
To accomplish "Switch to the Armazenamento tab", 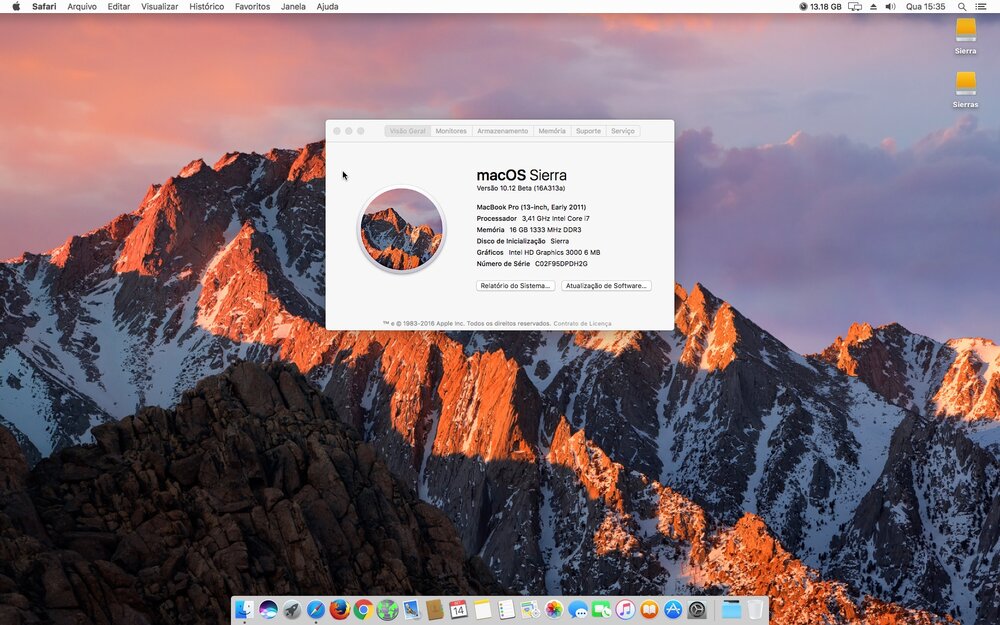I will point(502,131).
